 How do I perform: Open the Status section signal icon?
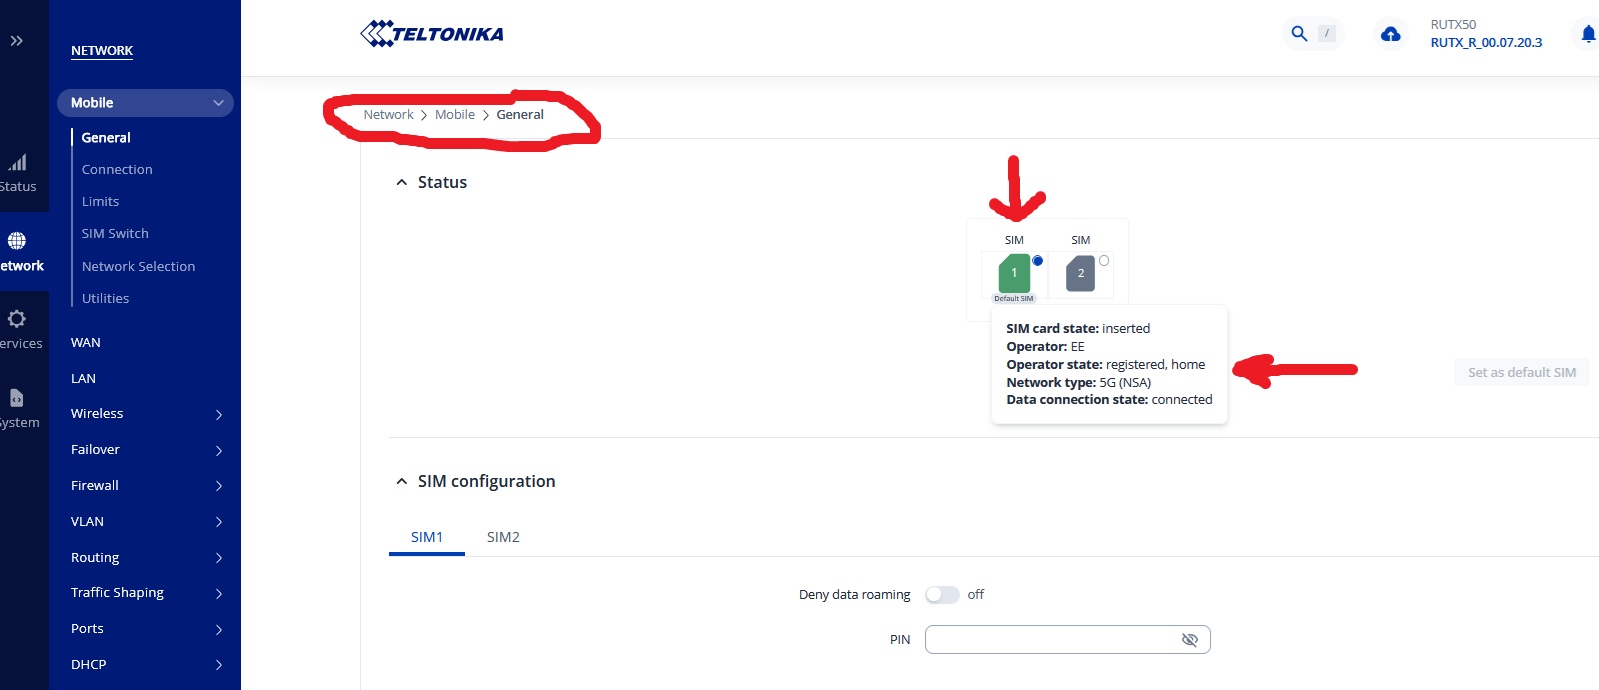[18, 163]
